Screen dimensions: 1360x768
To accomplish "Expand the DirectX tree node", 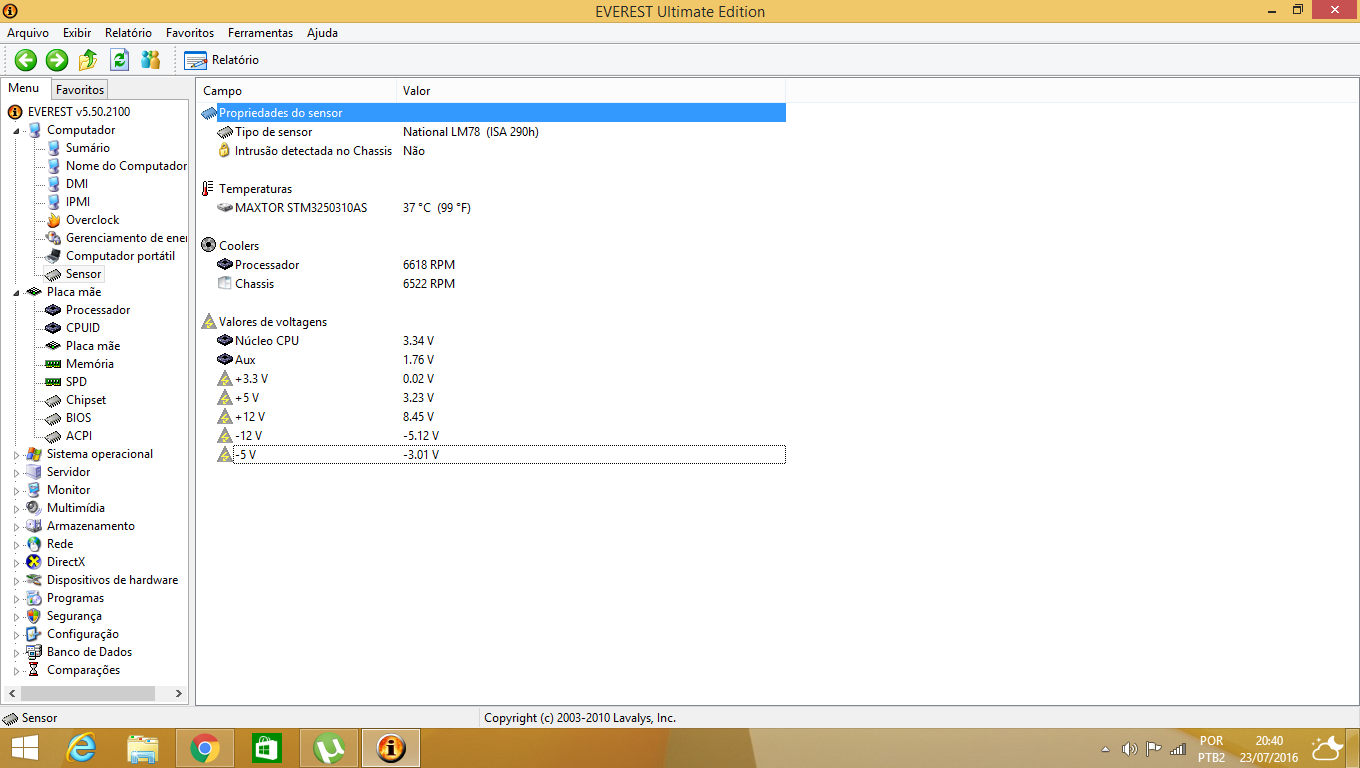I will point(17,562).
